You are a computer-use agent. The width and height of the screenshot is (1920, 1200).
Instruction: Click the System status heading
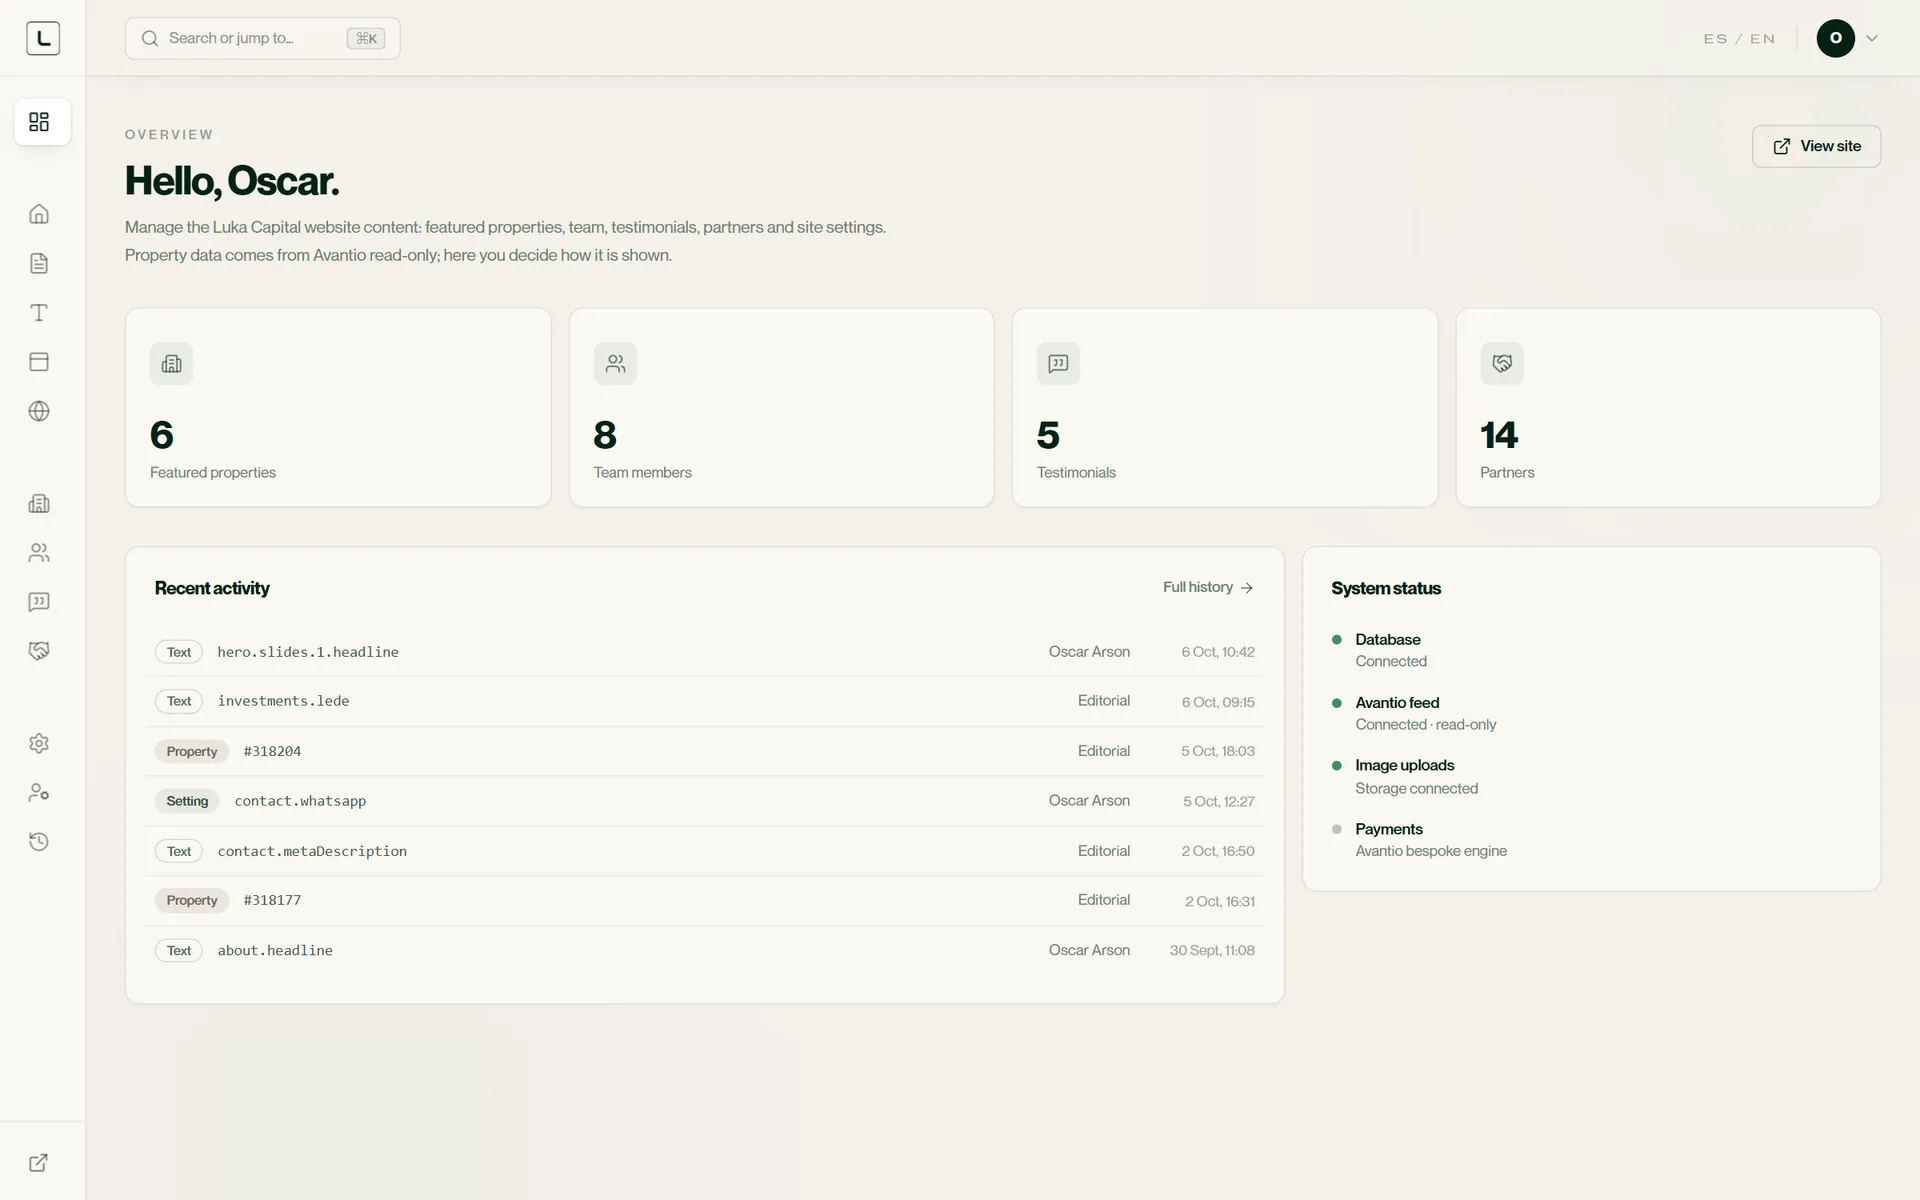click(x=1386, y=588)
